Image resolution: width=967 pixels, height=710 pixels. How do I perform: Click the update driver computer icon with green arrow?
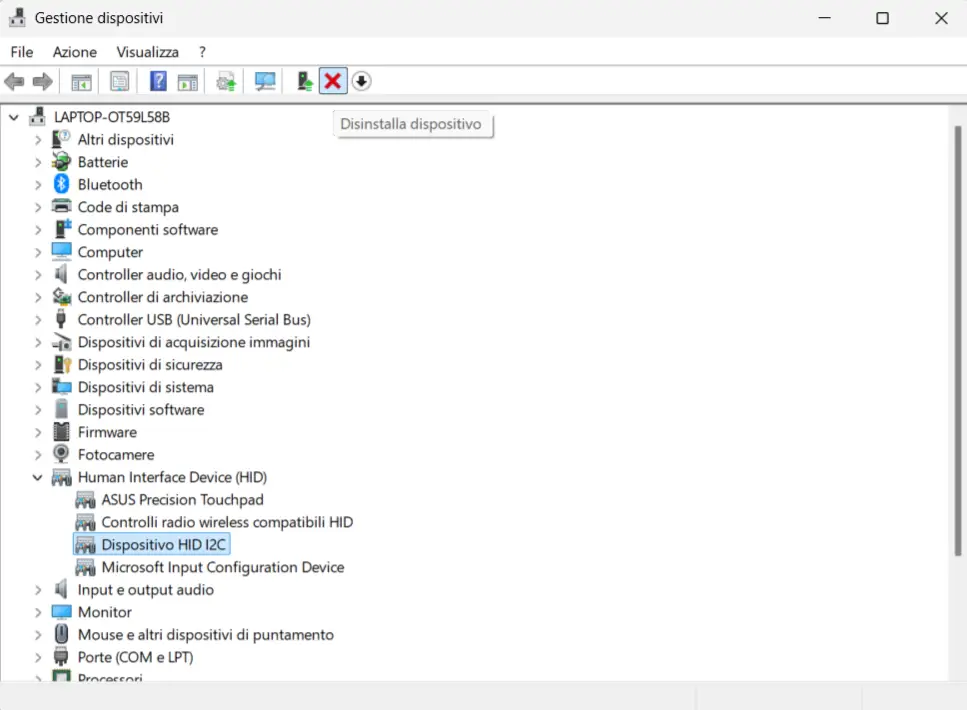tap(305, 81)
